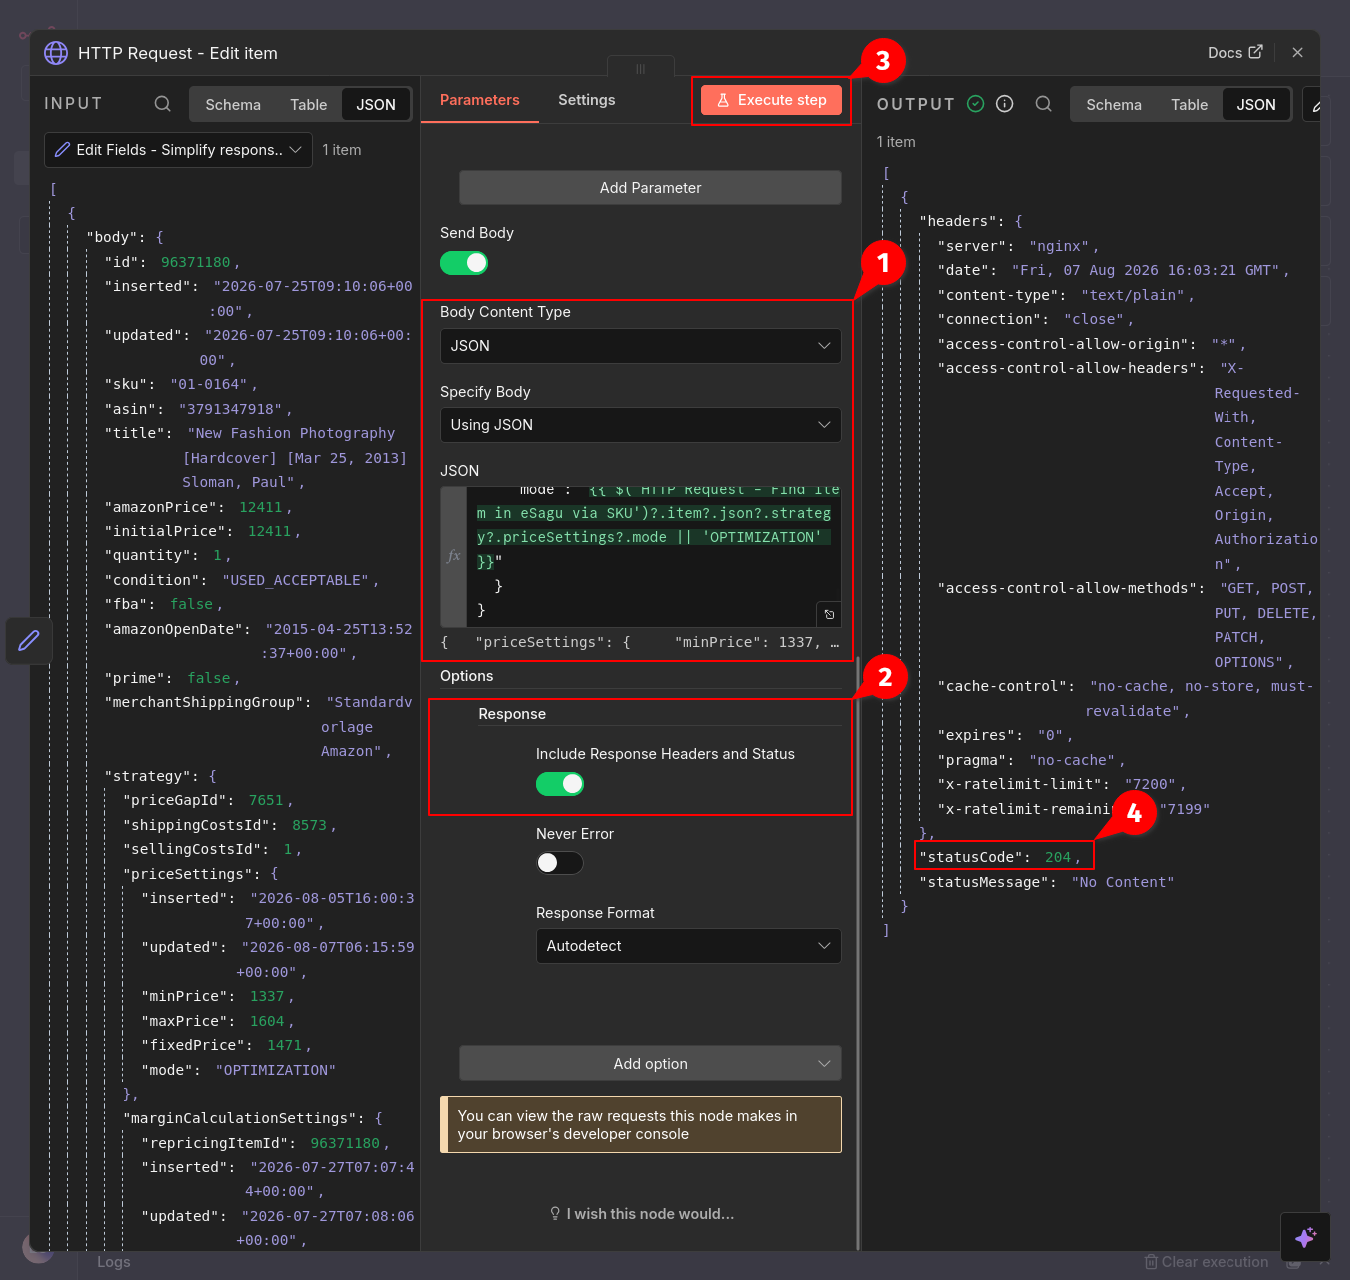Select JSON view in OUTPUT panel
The width and height of the screenshot is (1351, 1281).
click(x=1256, y=105)
